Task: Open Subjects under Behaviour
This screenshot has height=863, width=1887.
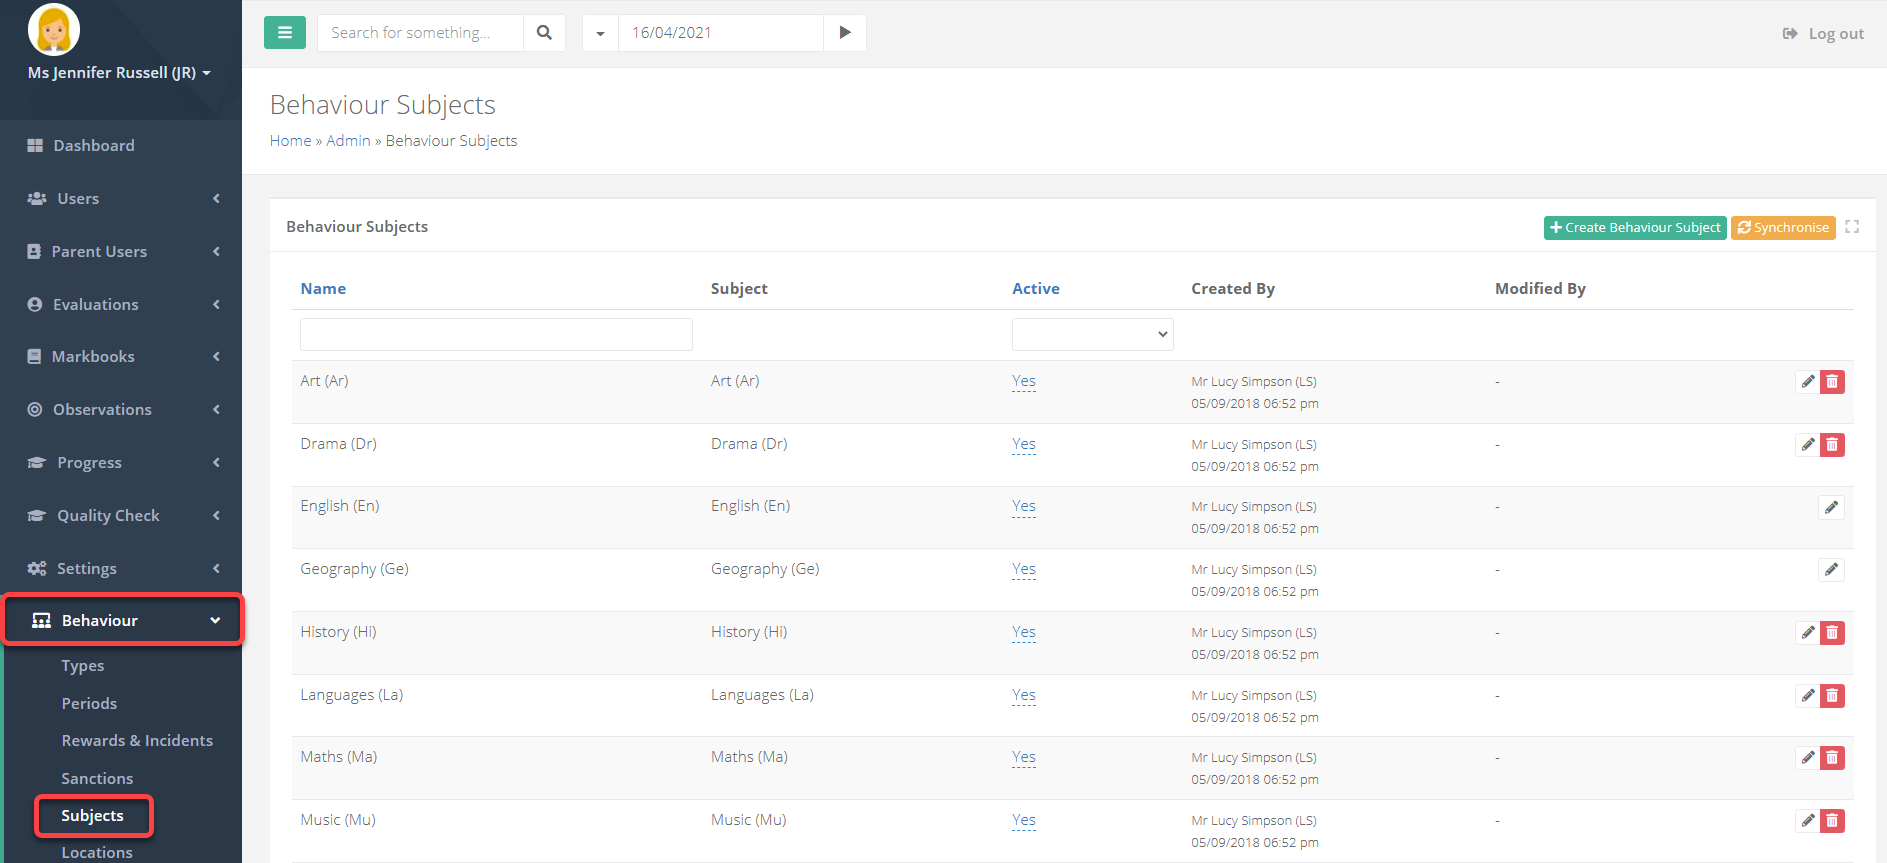Action: (93, 816)
